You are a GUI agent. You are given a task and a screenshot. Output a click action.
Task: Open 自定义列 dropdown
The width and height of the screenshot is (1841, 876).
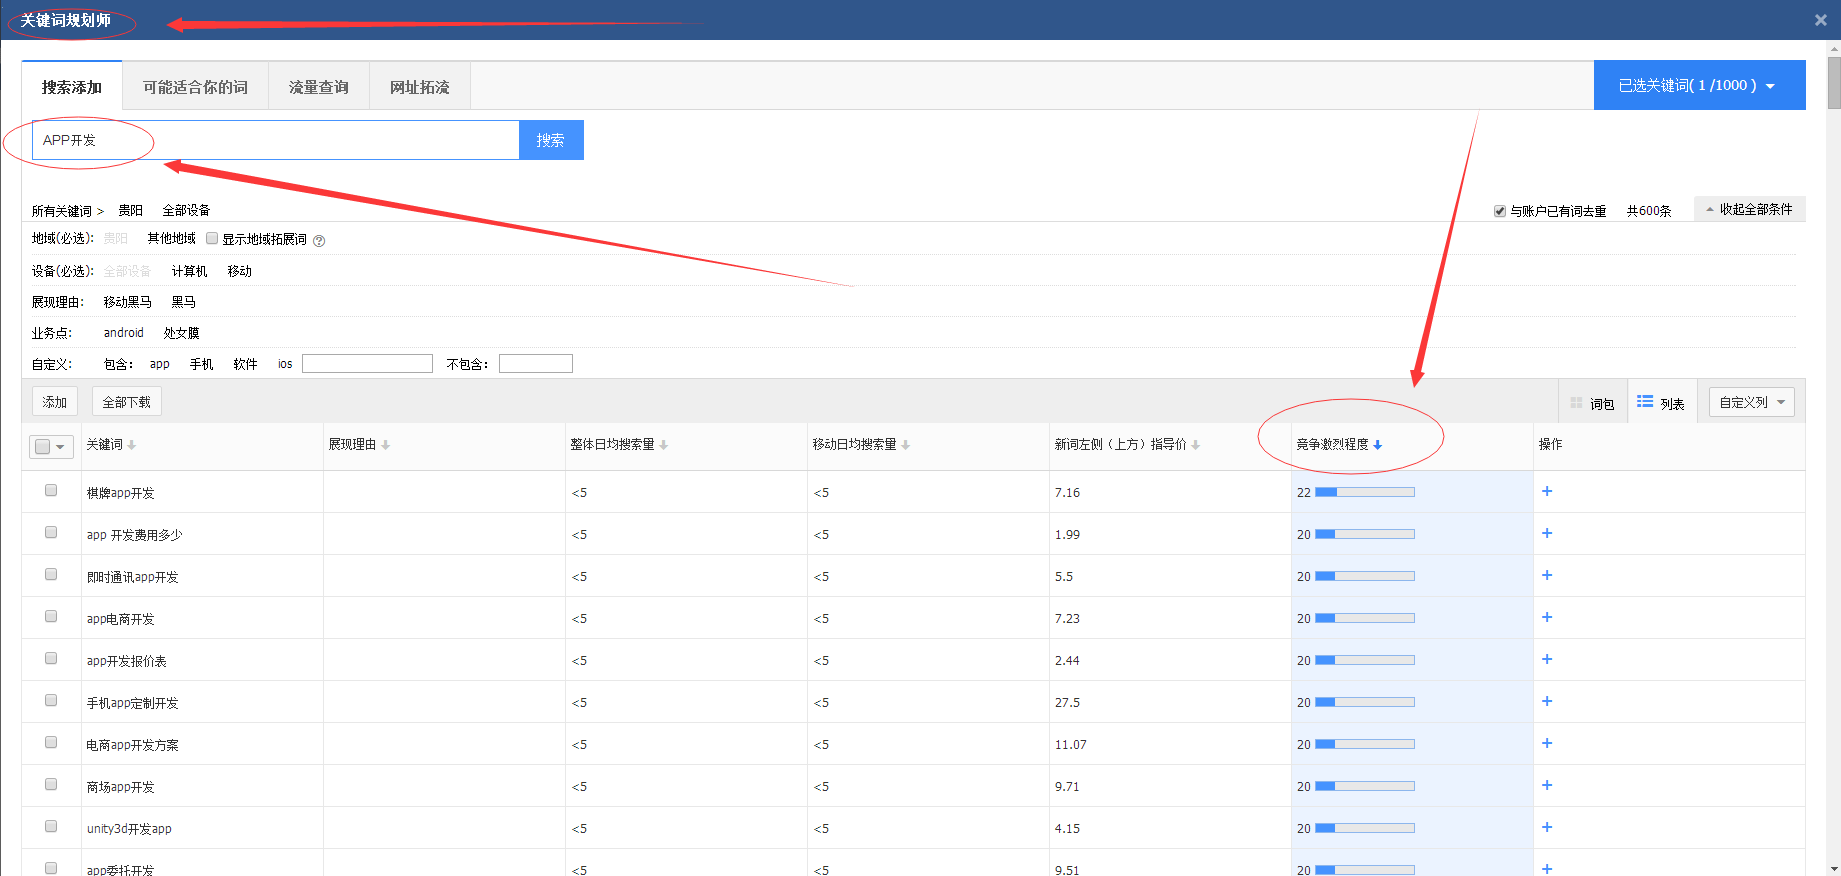(x=1751, y=402)
